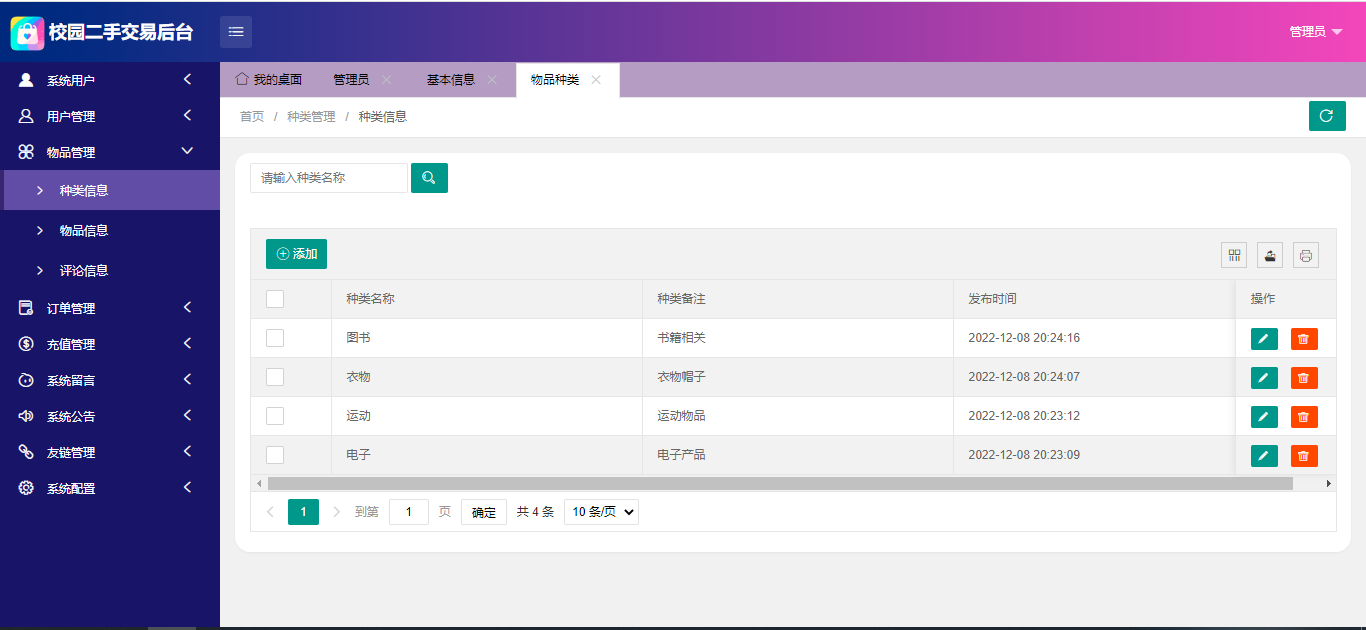This screenshot has width=1366, height=630.
Task: Close the 基本信息 tab
Action: 492,80
